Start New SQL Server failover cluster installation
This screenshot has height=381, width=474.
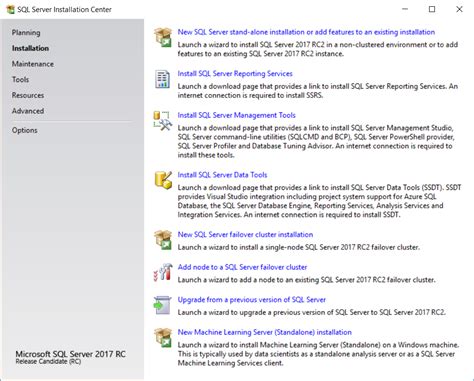coord(245,234)
